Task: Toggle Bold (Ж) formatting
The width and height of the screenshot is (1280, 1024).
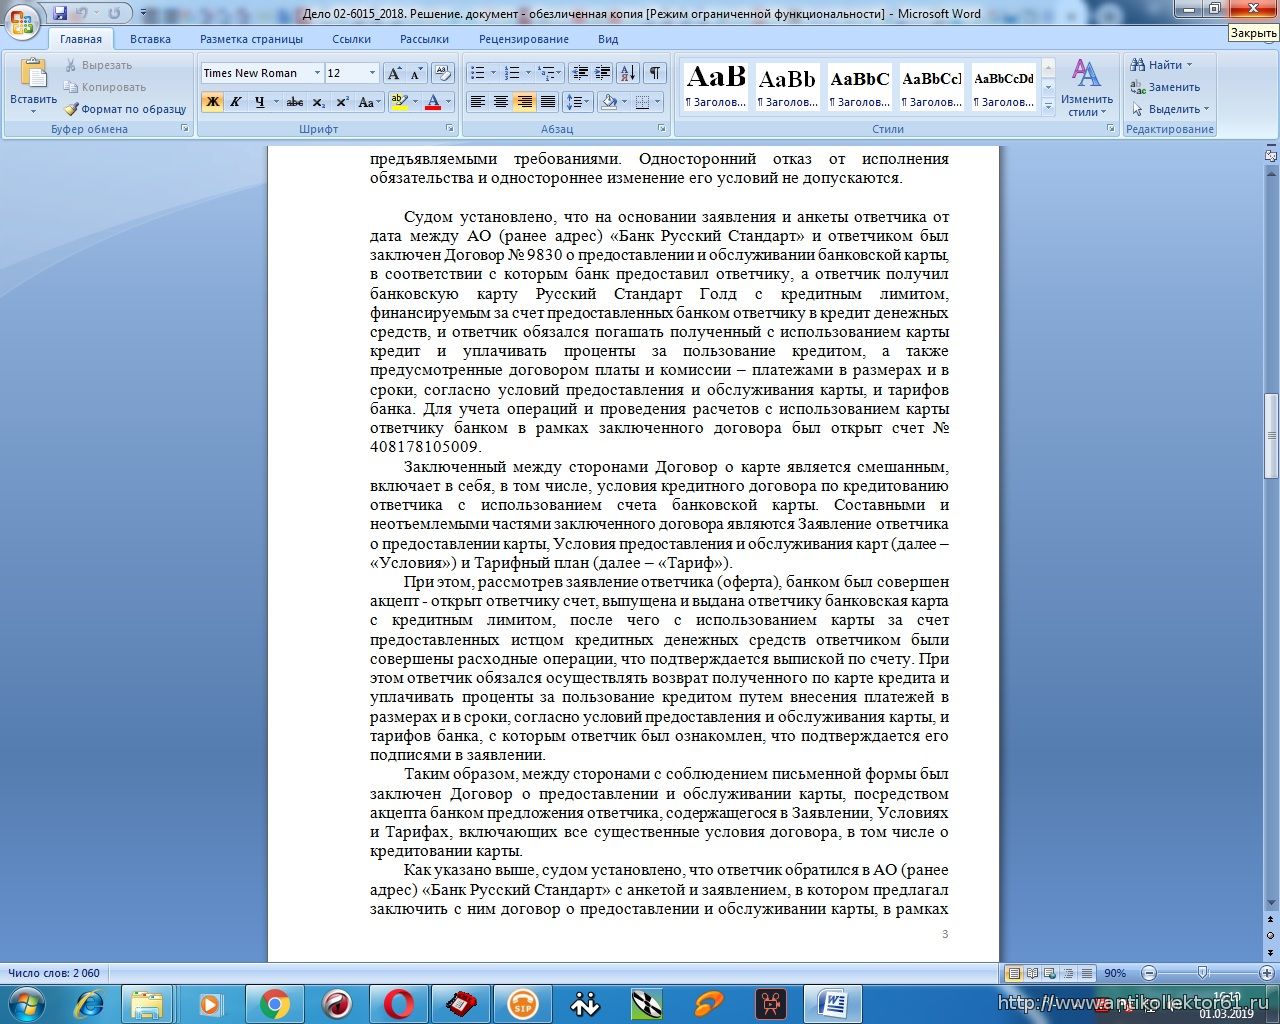Action: tap(212, 102)
